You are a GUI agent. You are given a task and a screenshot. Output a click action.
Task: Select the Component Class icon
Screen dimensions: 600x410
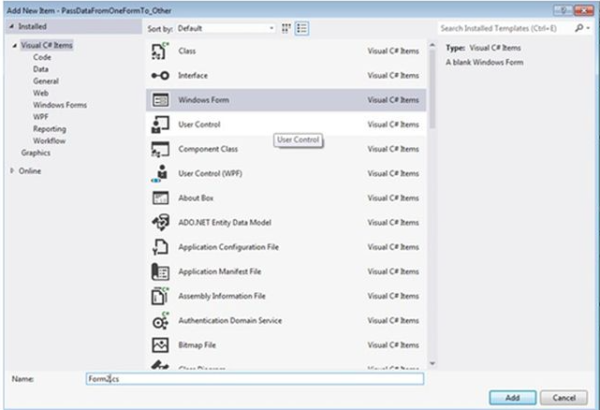(160, 149)
